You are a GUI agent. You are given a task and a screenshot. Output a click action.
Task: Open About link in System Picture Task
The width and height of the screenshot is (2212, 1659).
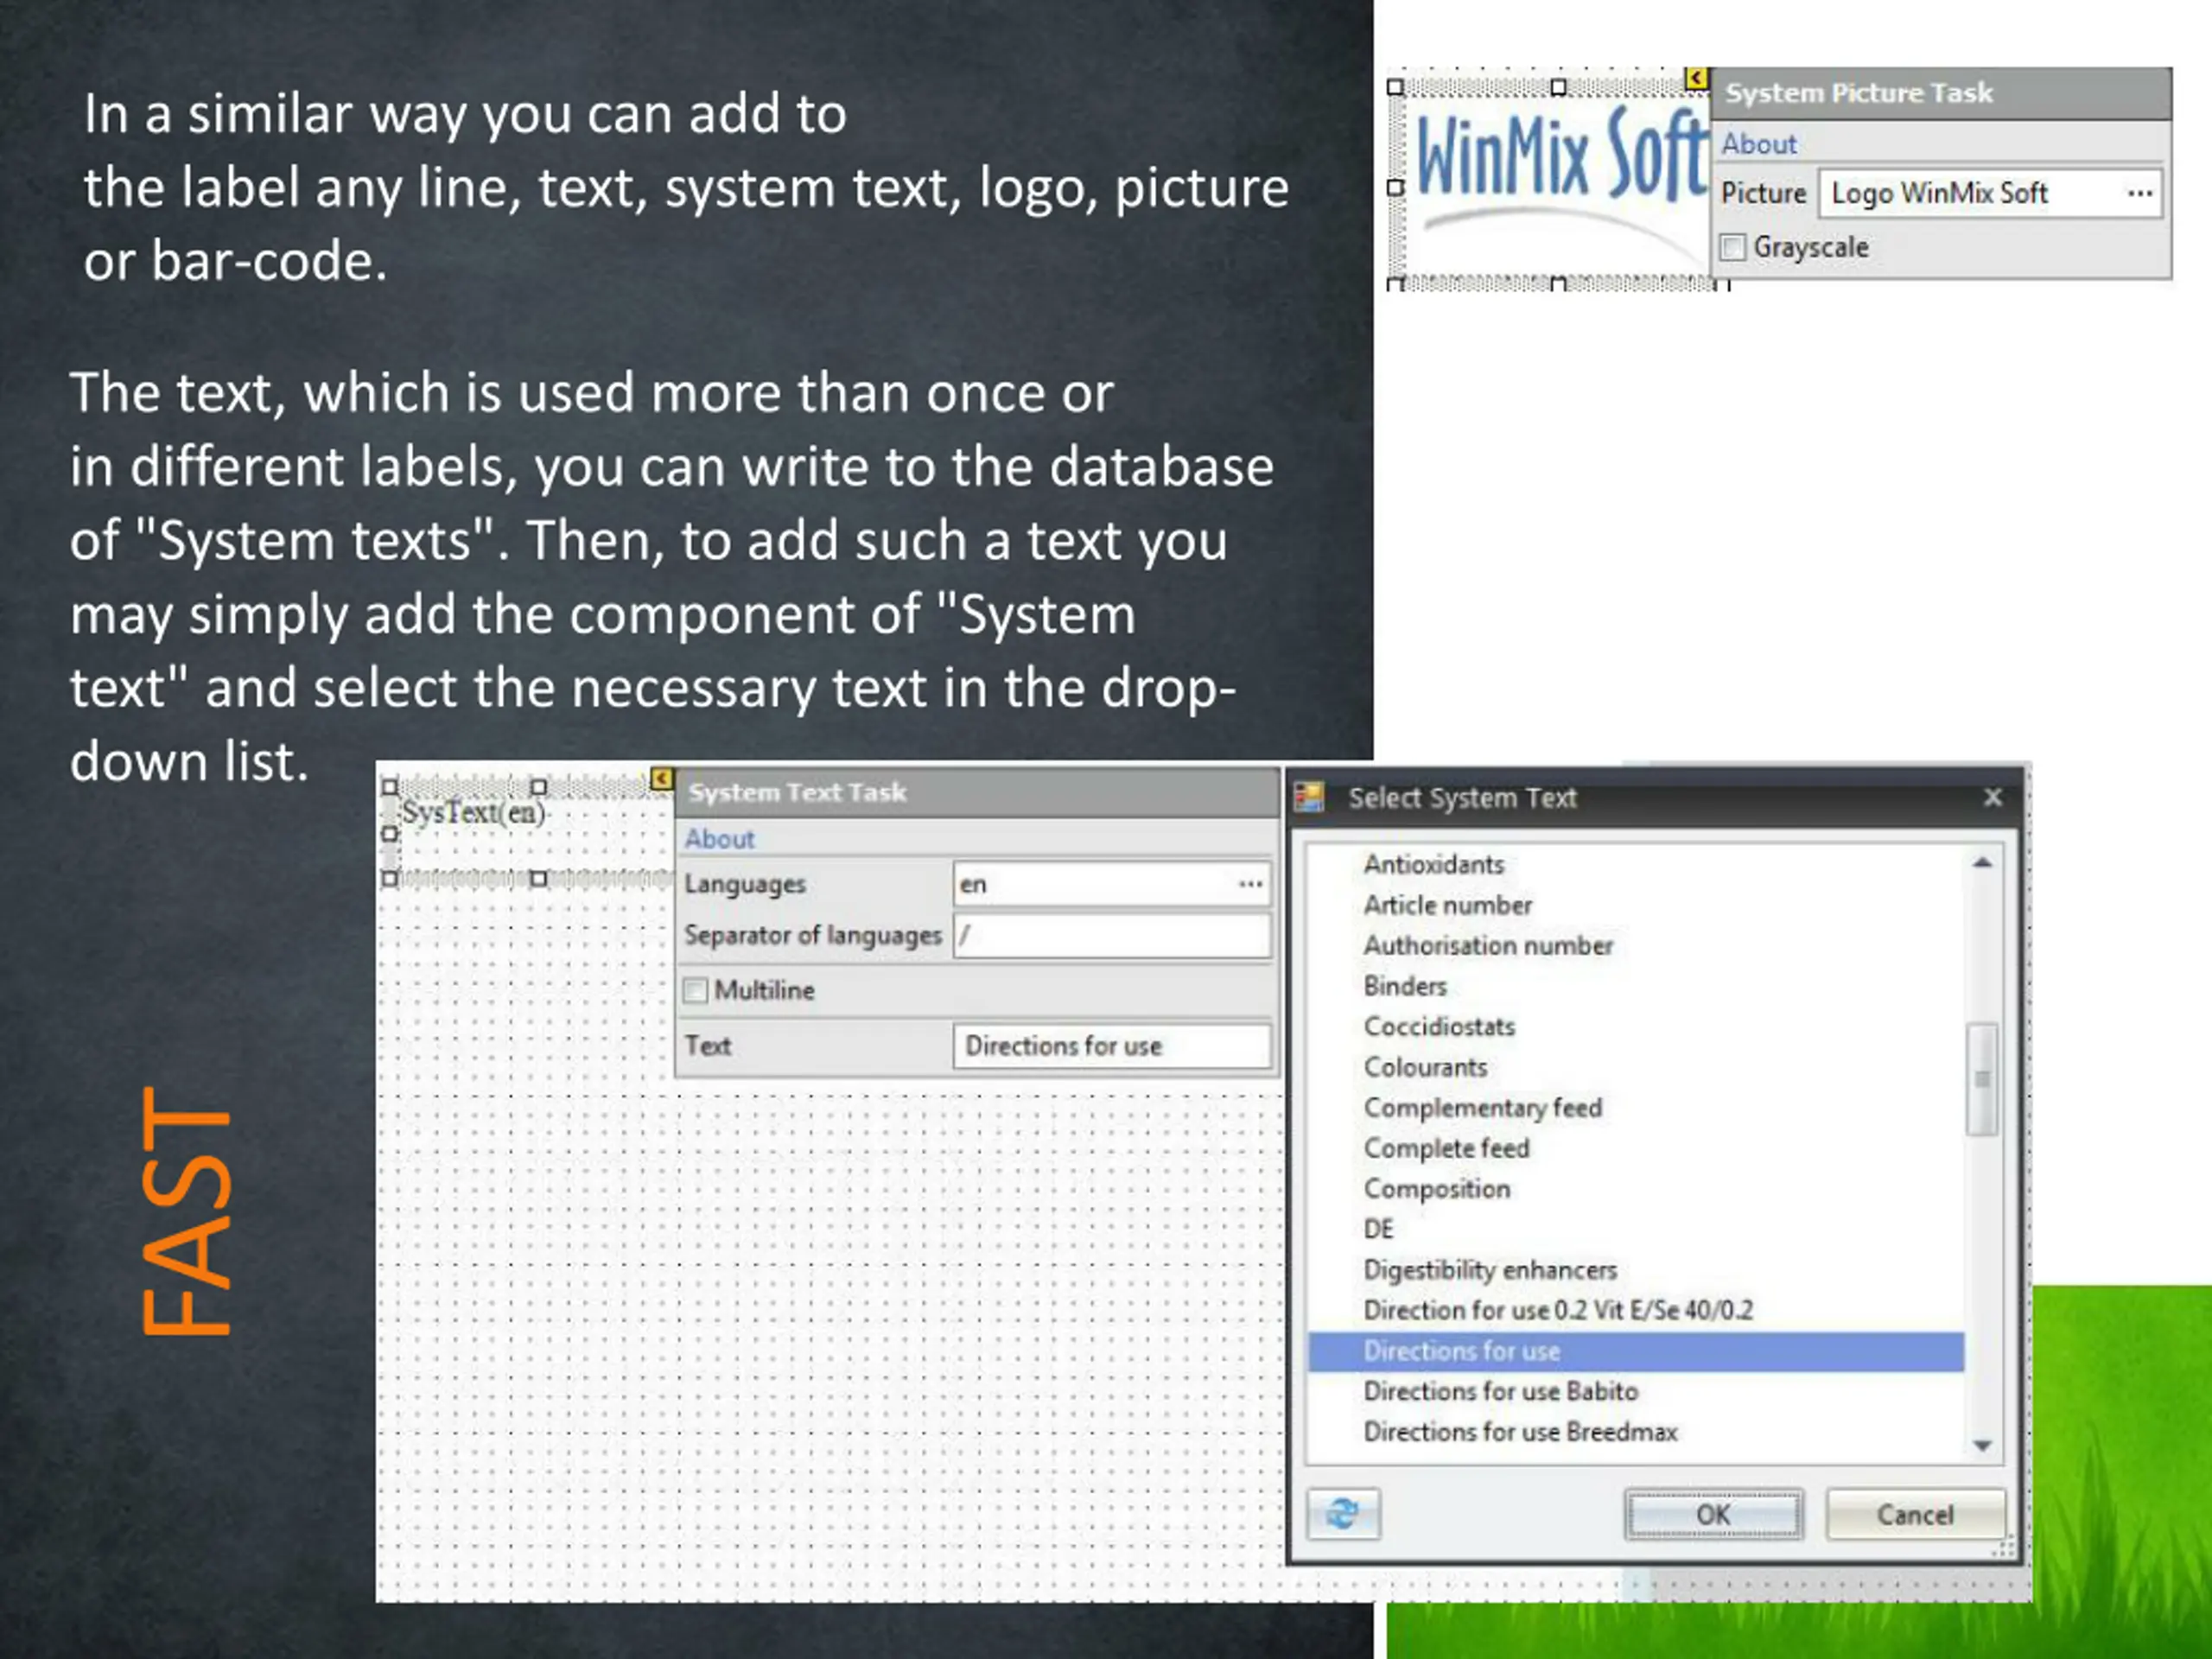tap(1759, 144)
